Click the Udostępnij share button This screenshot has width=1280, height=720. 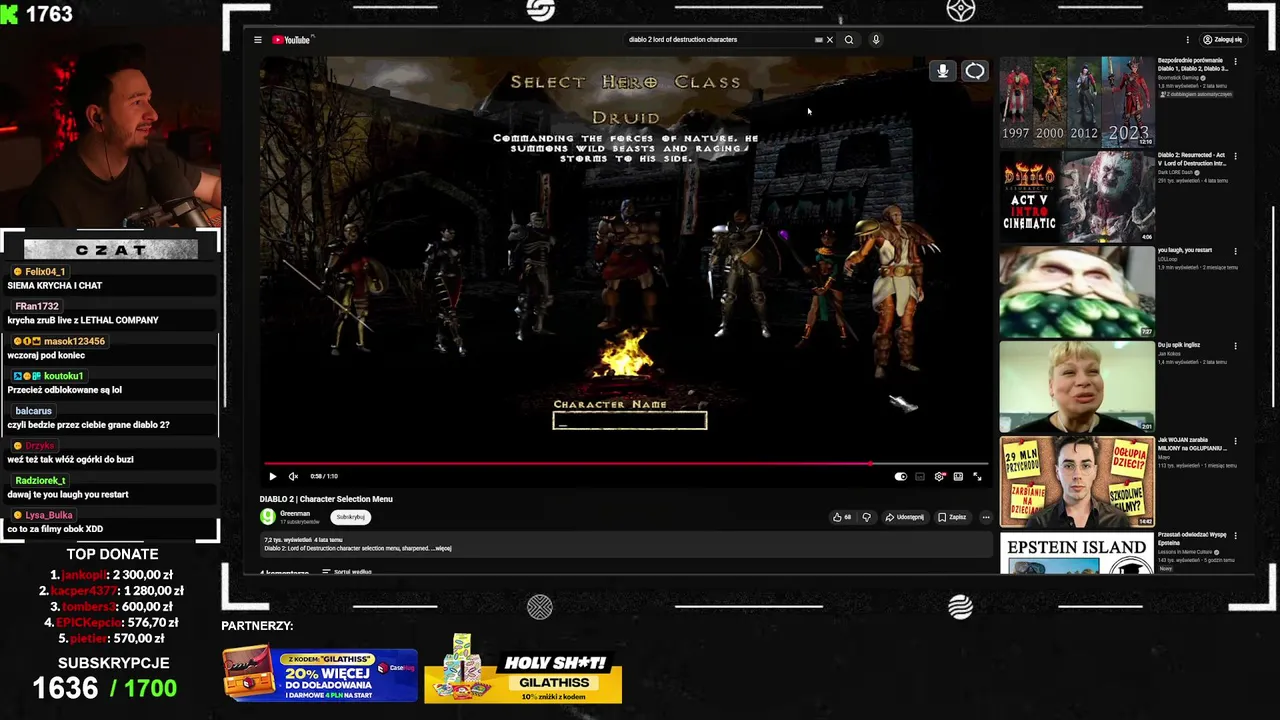(x=904, y=517)
